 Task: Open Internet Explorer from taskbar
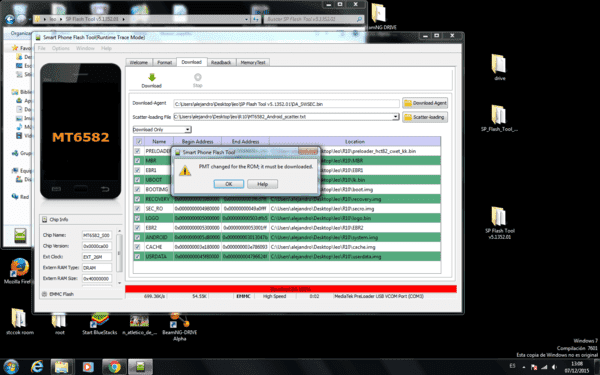click(37, 367)
